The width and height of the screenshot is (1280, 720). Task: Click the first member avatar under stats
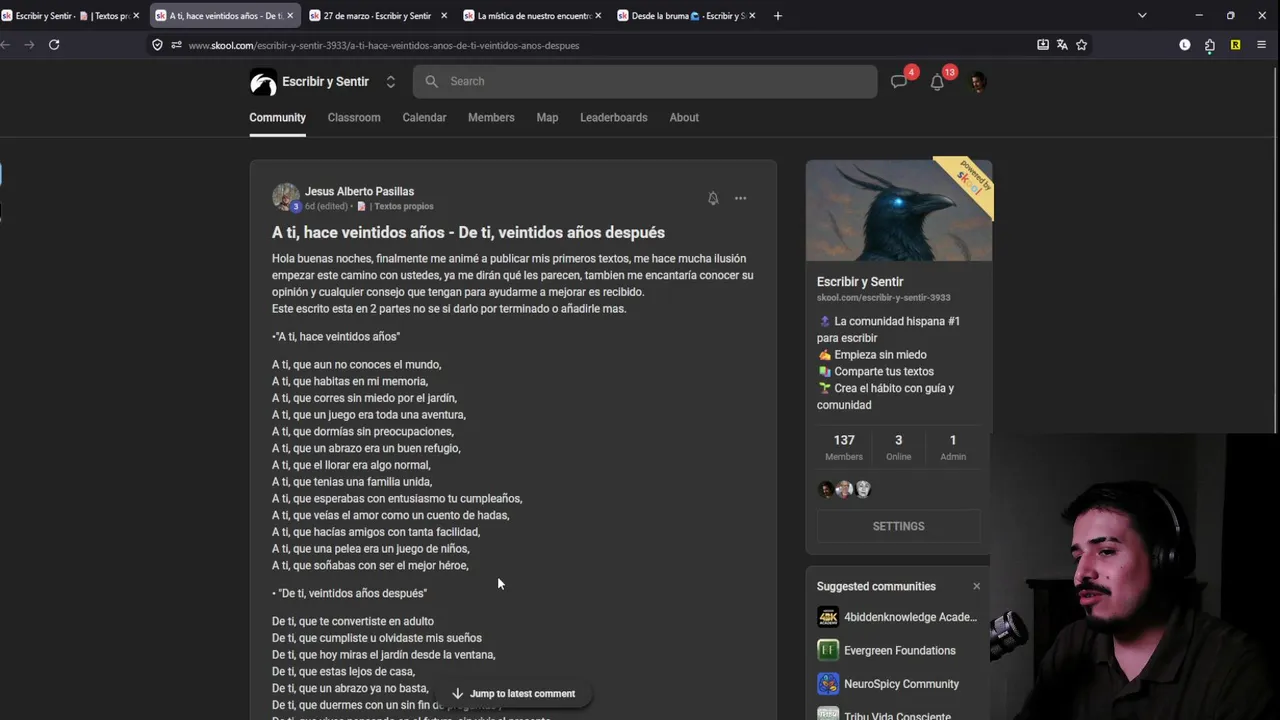coord(826,489)
